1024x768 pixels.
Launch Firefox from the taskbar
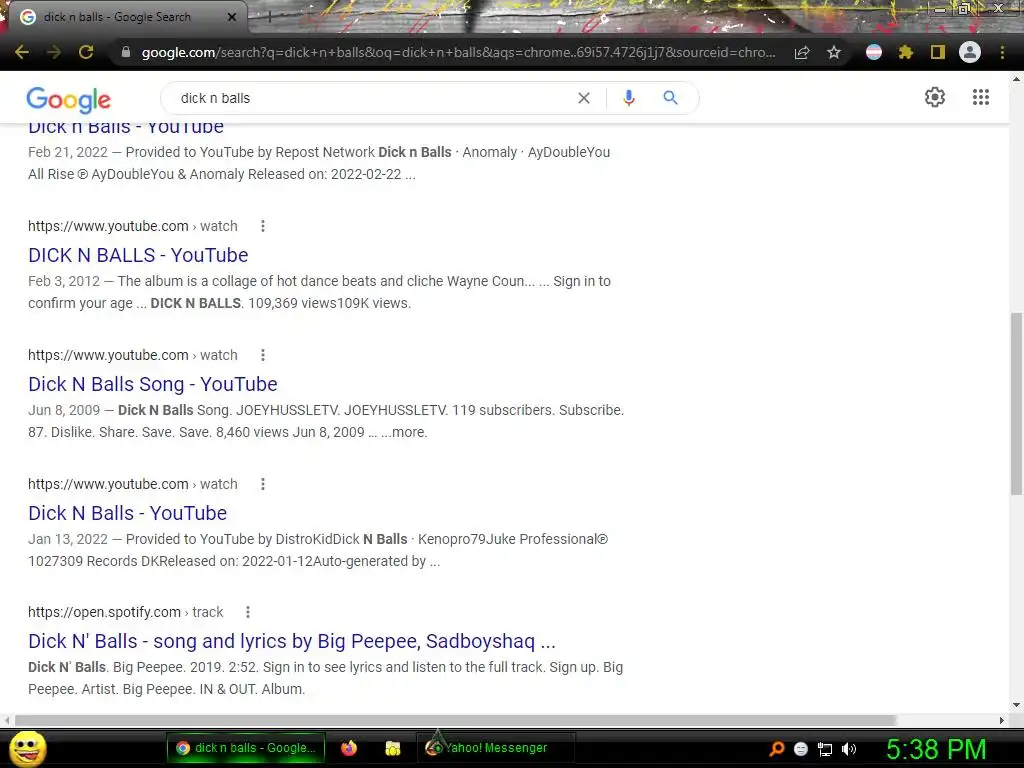pyautogui.click(x=349, y=748)
